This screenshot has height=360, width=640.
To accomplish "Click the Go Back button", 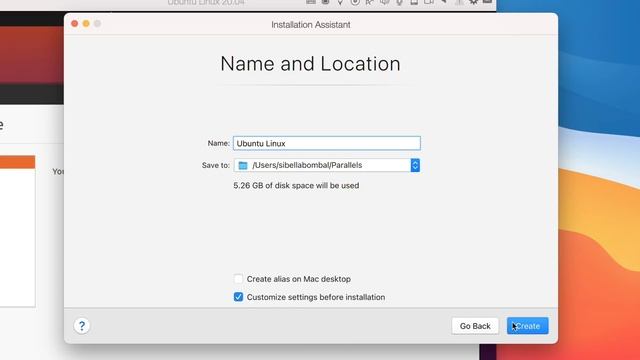I will coord(475,326).
